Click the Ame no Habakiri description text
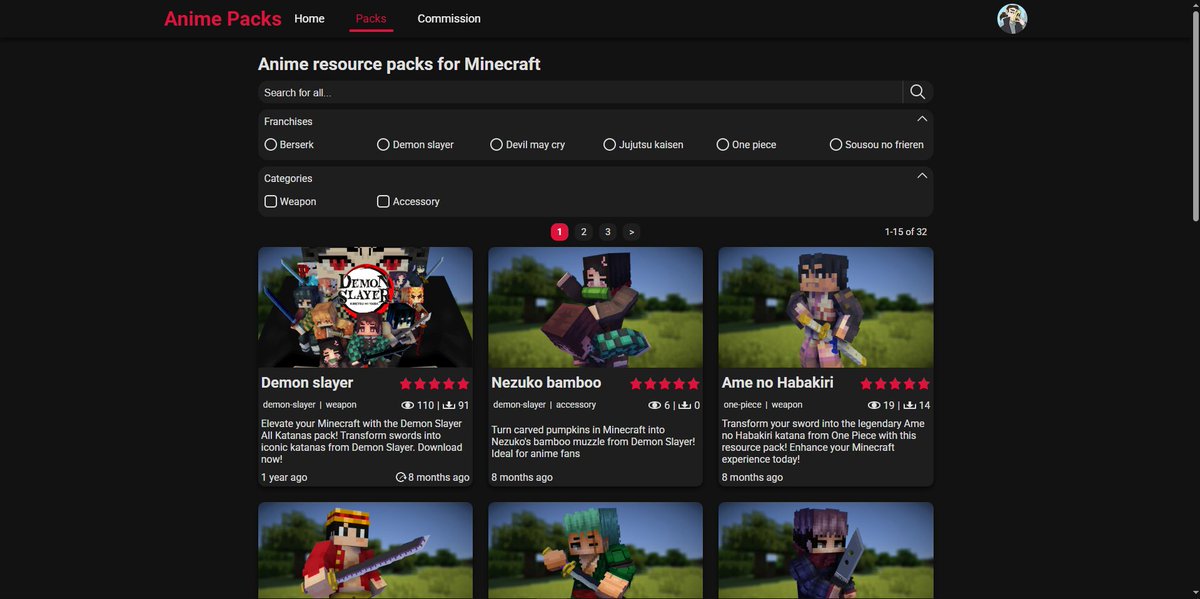The image size is (1200, 599). point(823,441)
